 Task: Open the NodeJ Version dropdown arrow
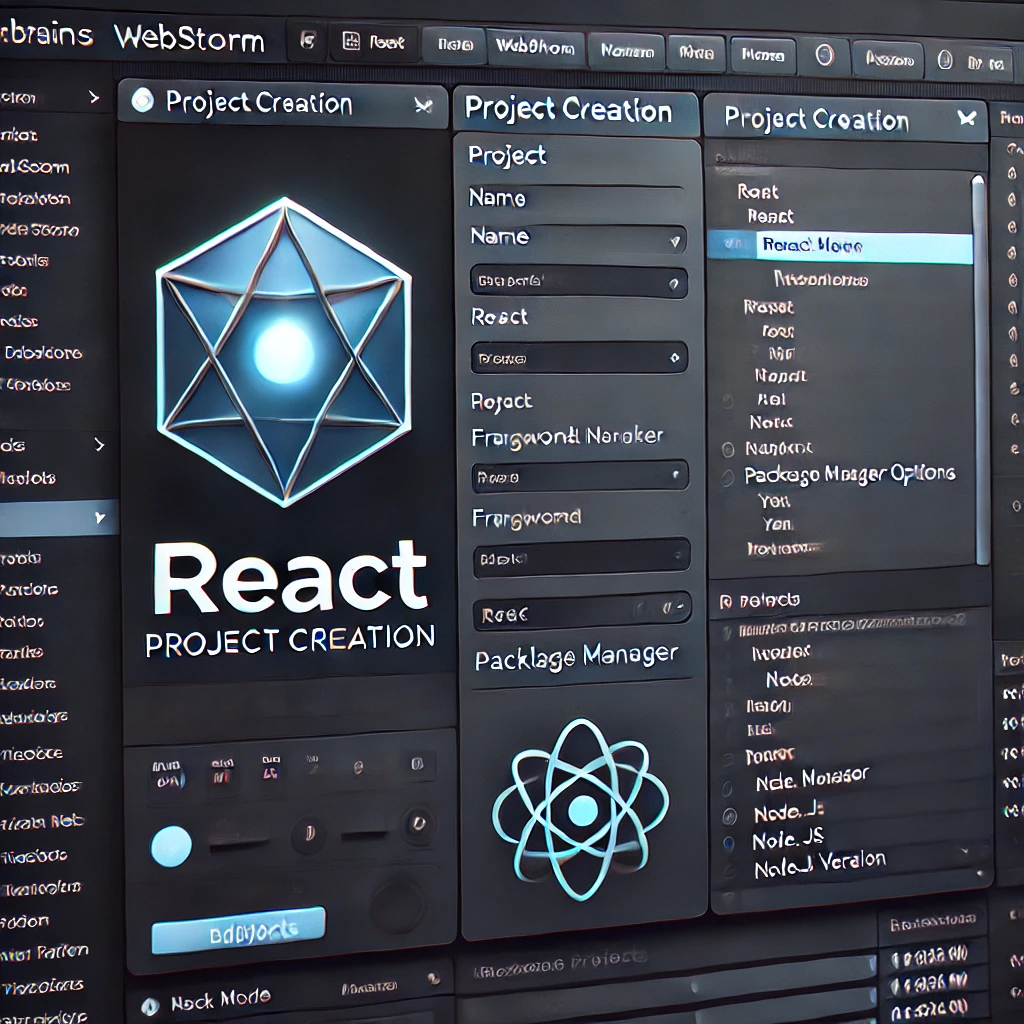click(965, 851)
